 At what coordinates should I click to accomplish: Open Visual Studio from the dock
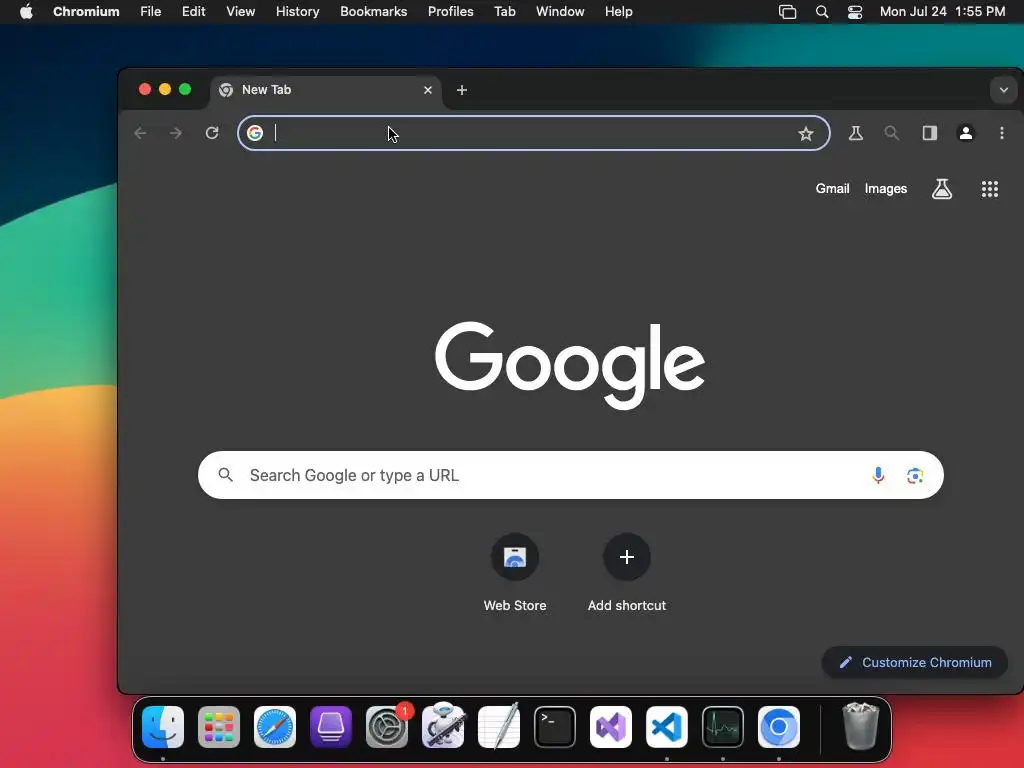click(611, 727)
